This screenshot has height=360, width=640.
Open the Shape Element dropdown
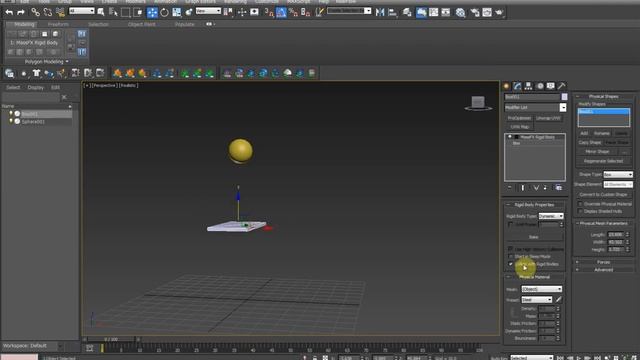(x=618, y=184)
